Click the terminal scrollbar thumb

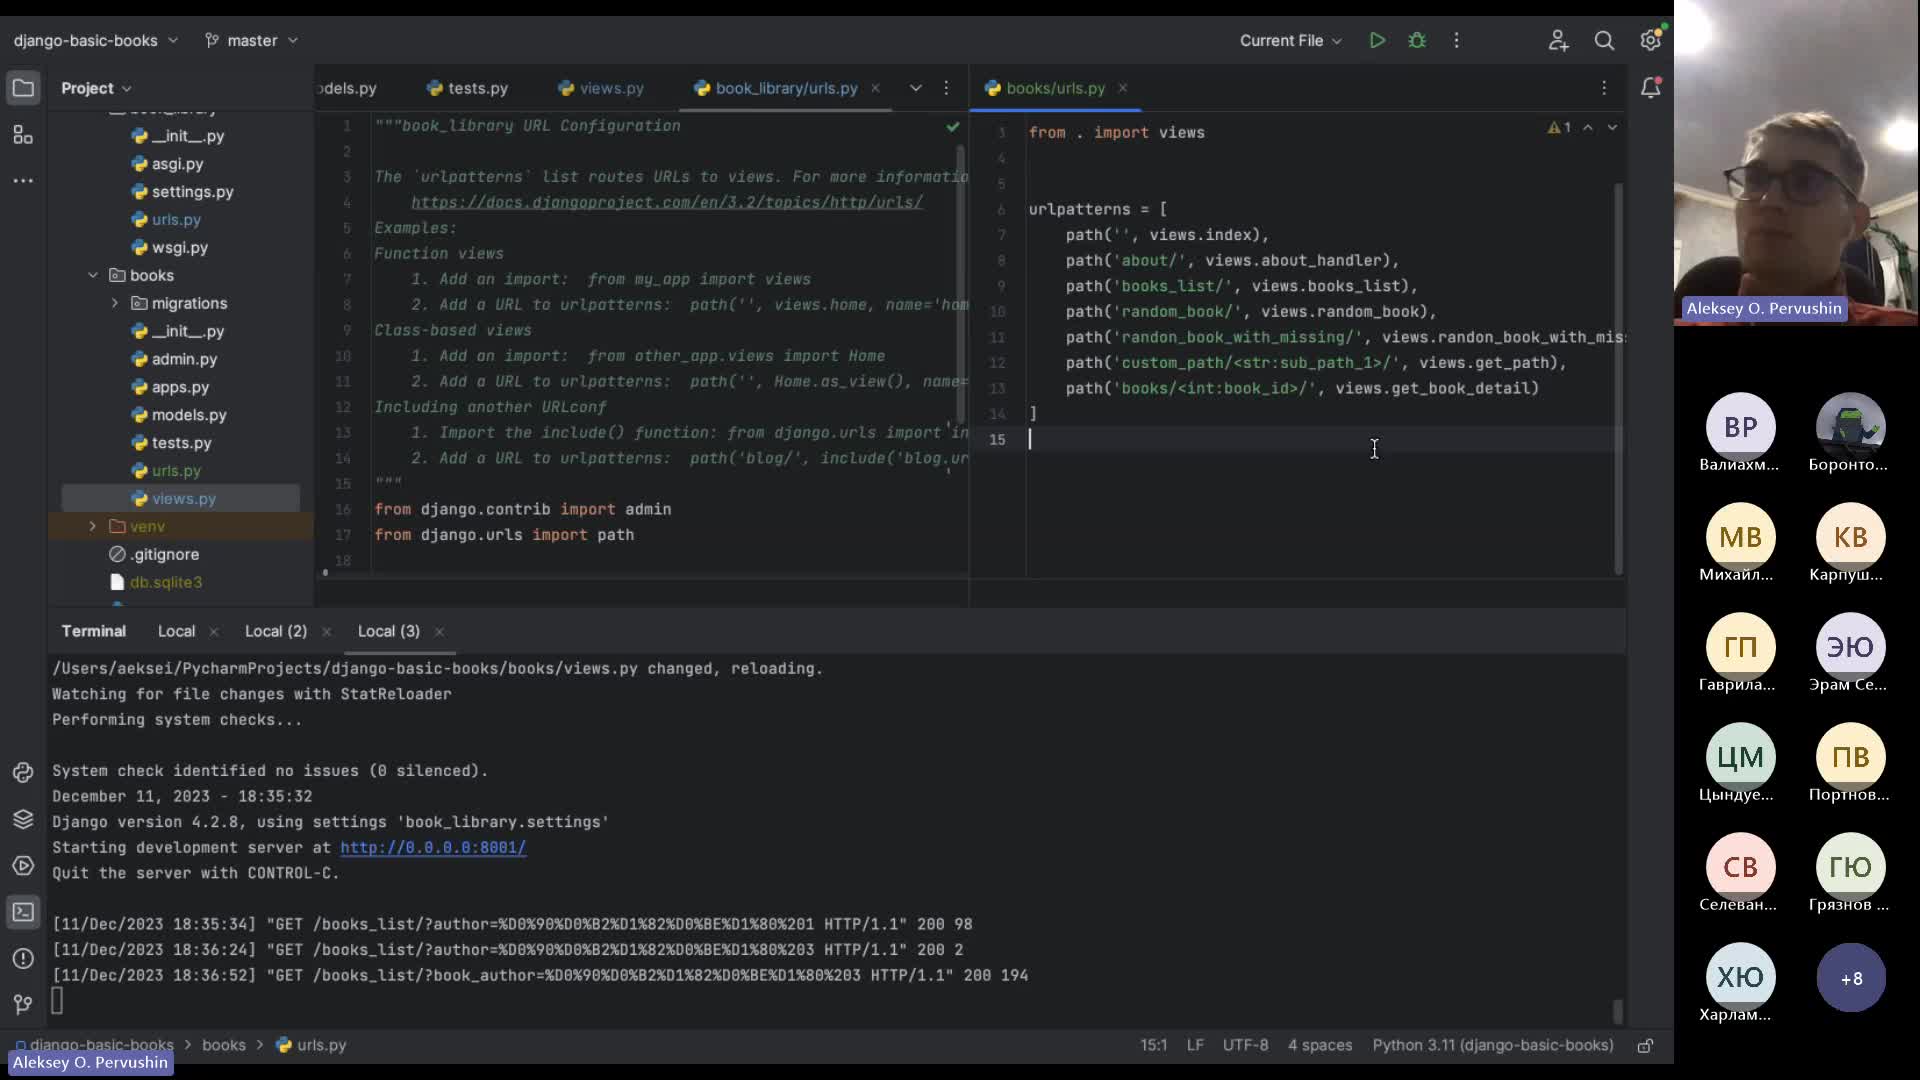click(x=1617, y=1011)
